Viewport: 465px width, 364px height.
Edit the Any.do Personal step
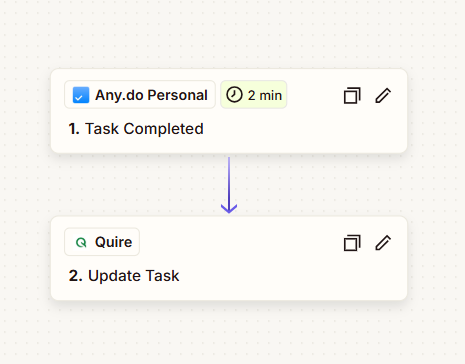383,96
